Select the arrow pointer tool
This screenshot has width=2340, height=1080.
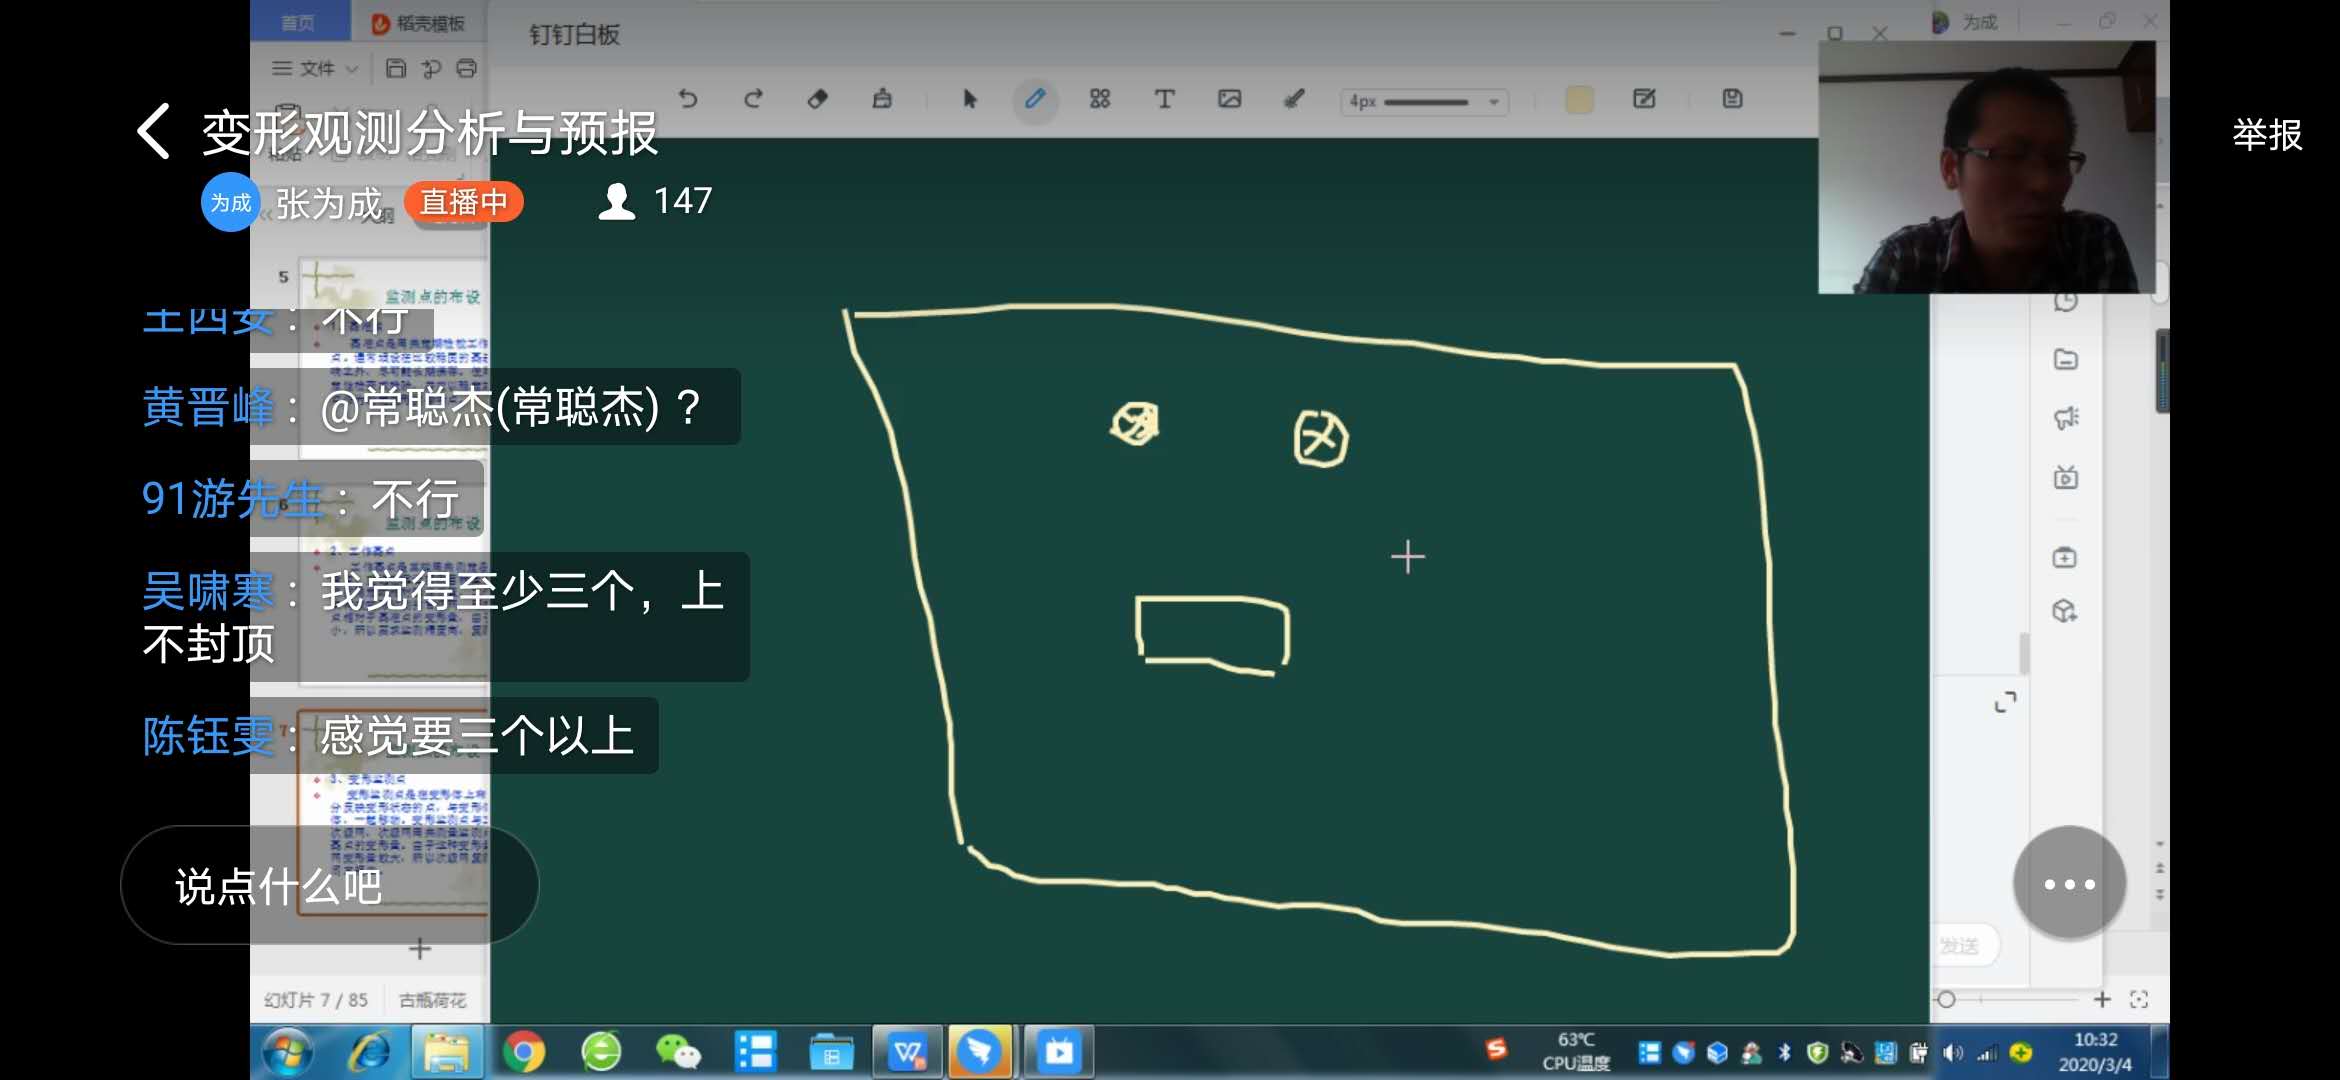pyautogui.click(x=969, y=99)
